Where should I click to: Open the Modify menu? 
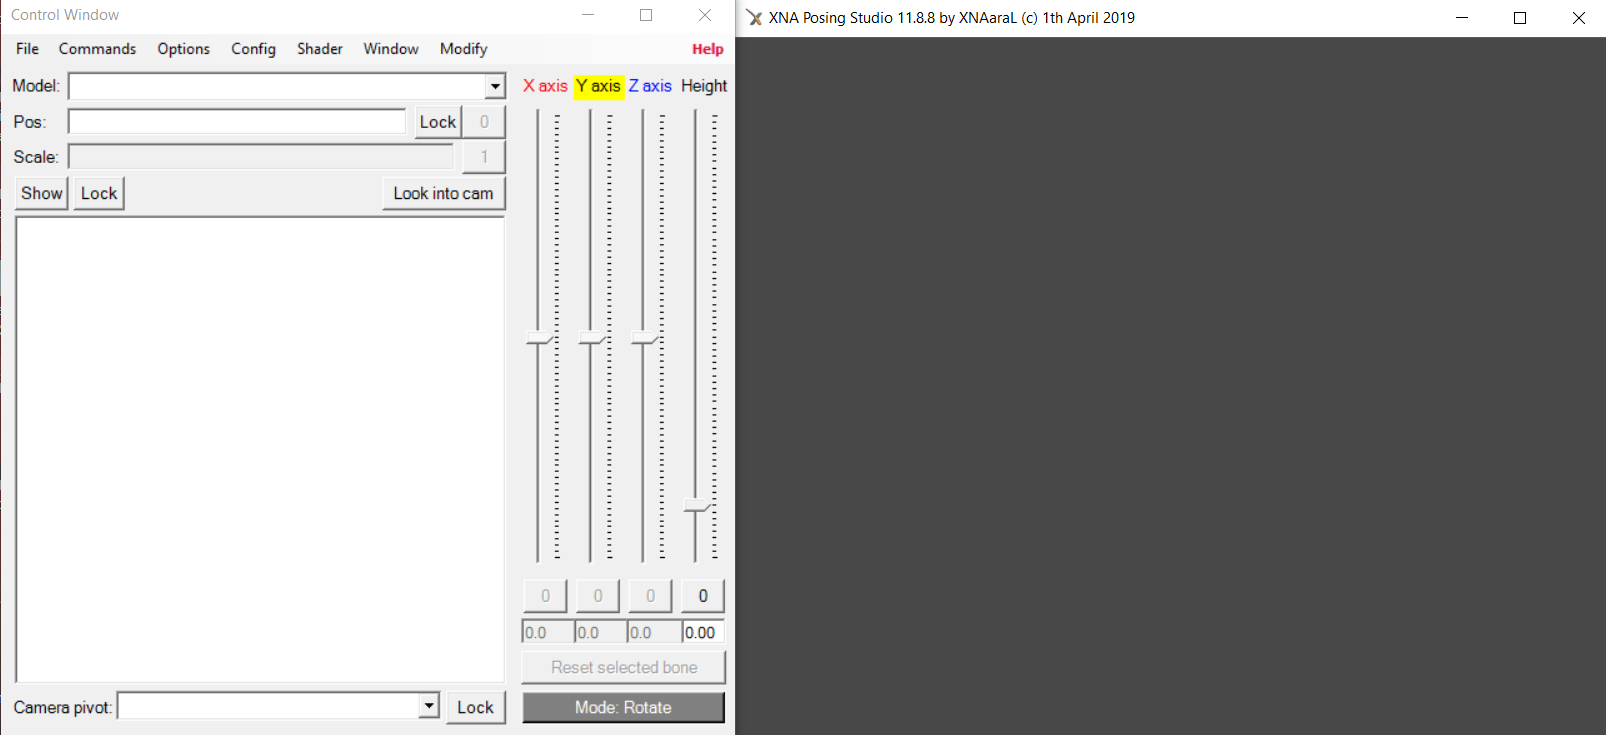tap(463, 49)
